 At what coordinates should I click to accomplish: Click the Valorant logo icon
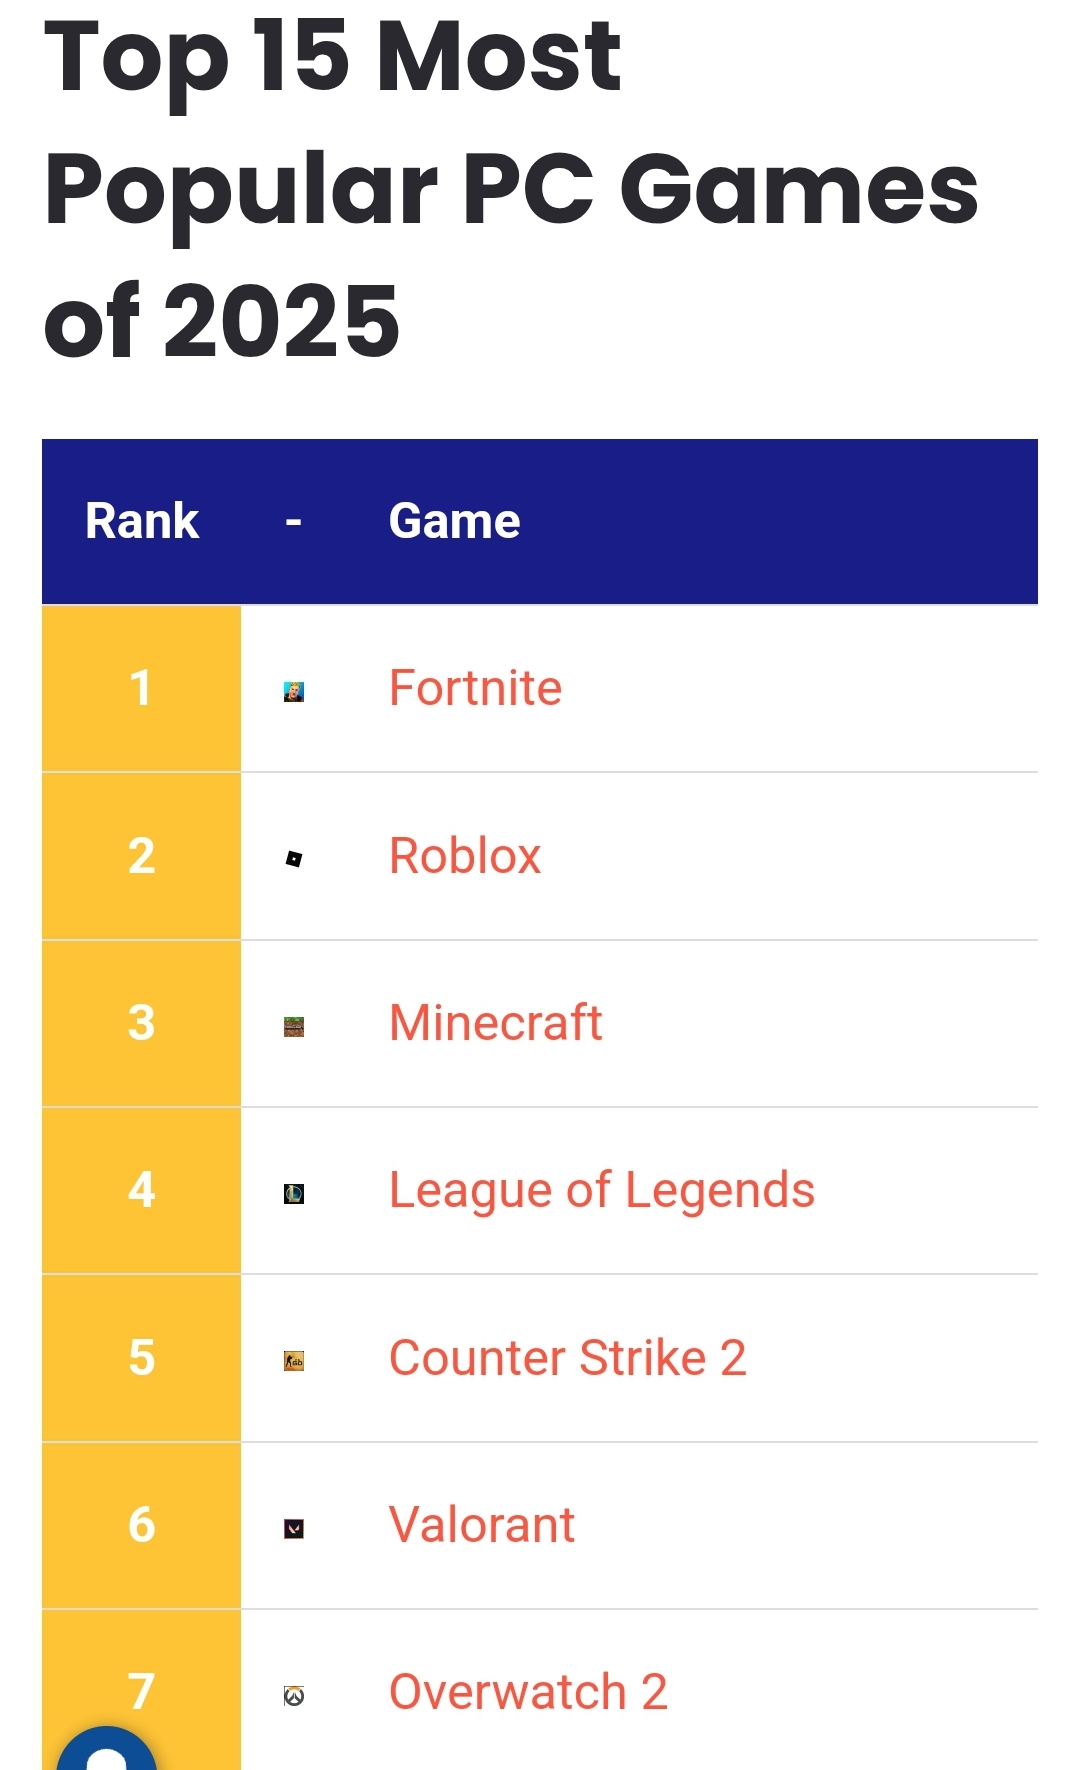coord(294,1528)
